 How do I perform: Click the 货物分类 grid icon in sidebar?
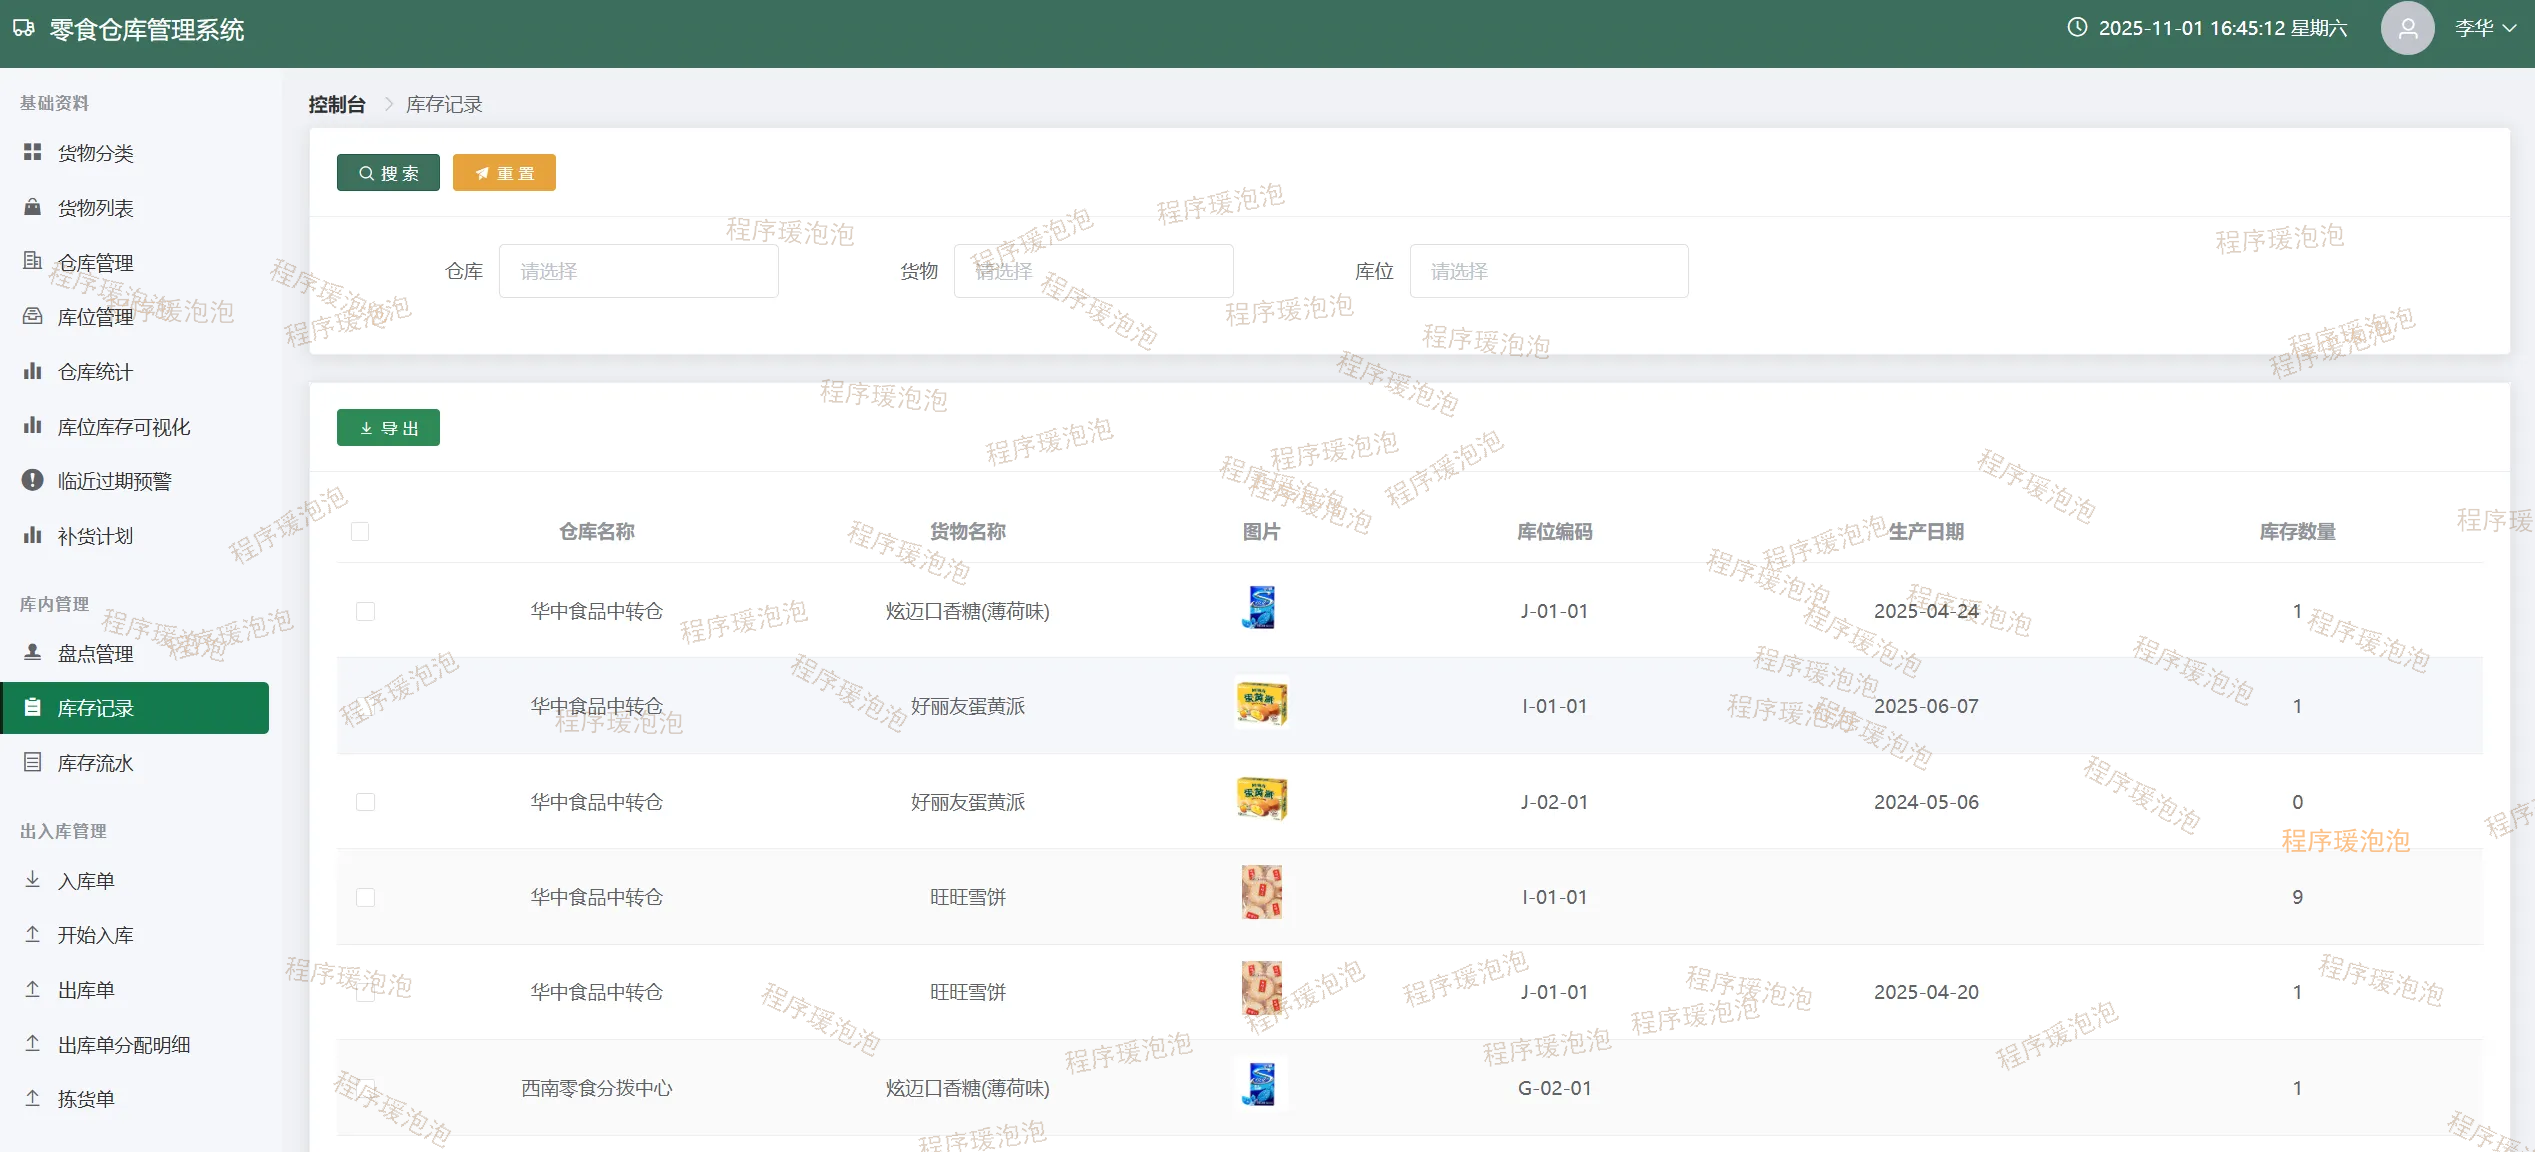(x=32, y=152)
